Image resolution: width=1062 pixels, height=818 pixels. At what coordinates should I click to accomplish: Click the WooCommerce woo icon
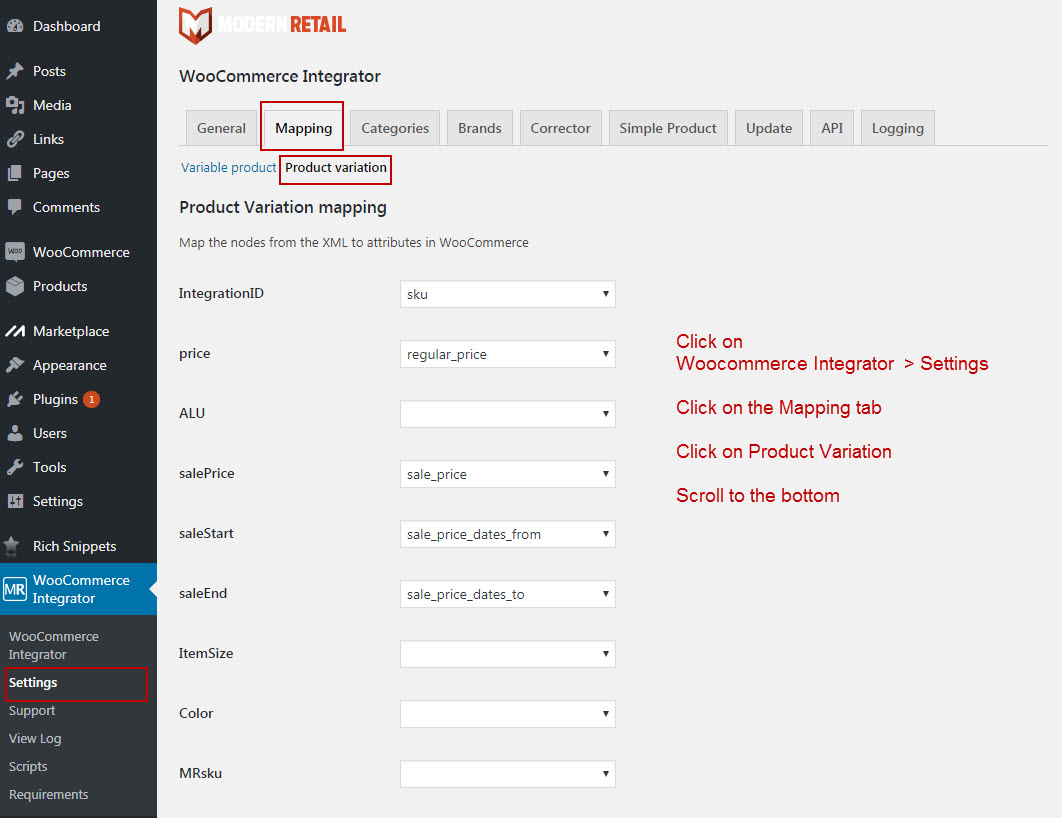[15, 252]
